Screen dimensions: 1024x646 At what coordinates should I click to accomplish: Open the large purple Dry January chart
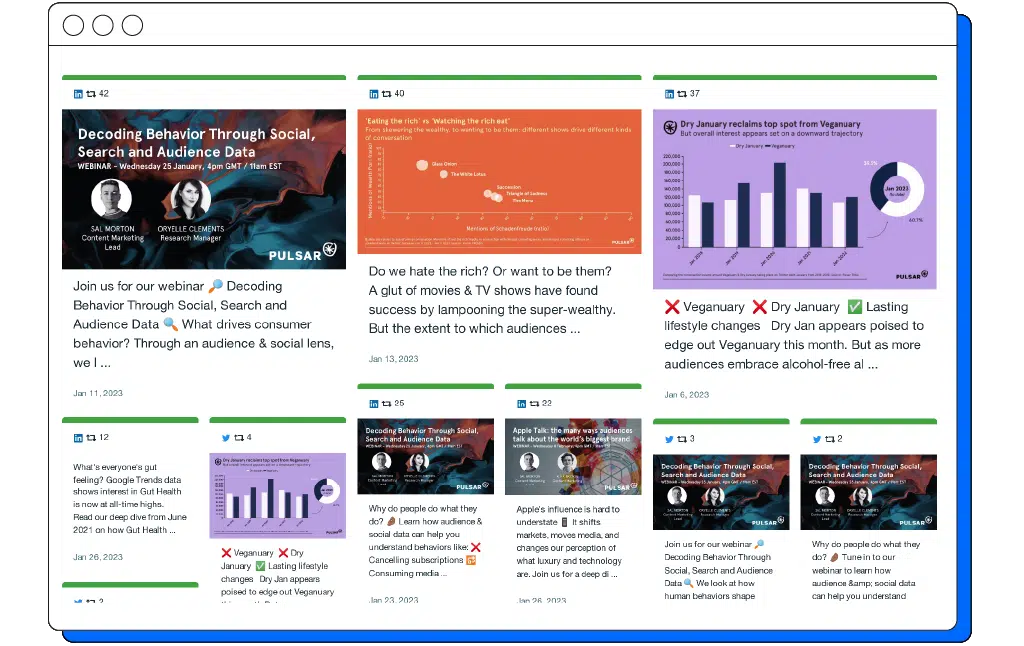794,199
